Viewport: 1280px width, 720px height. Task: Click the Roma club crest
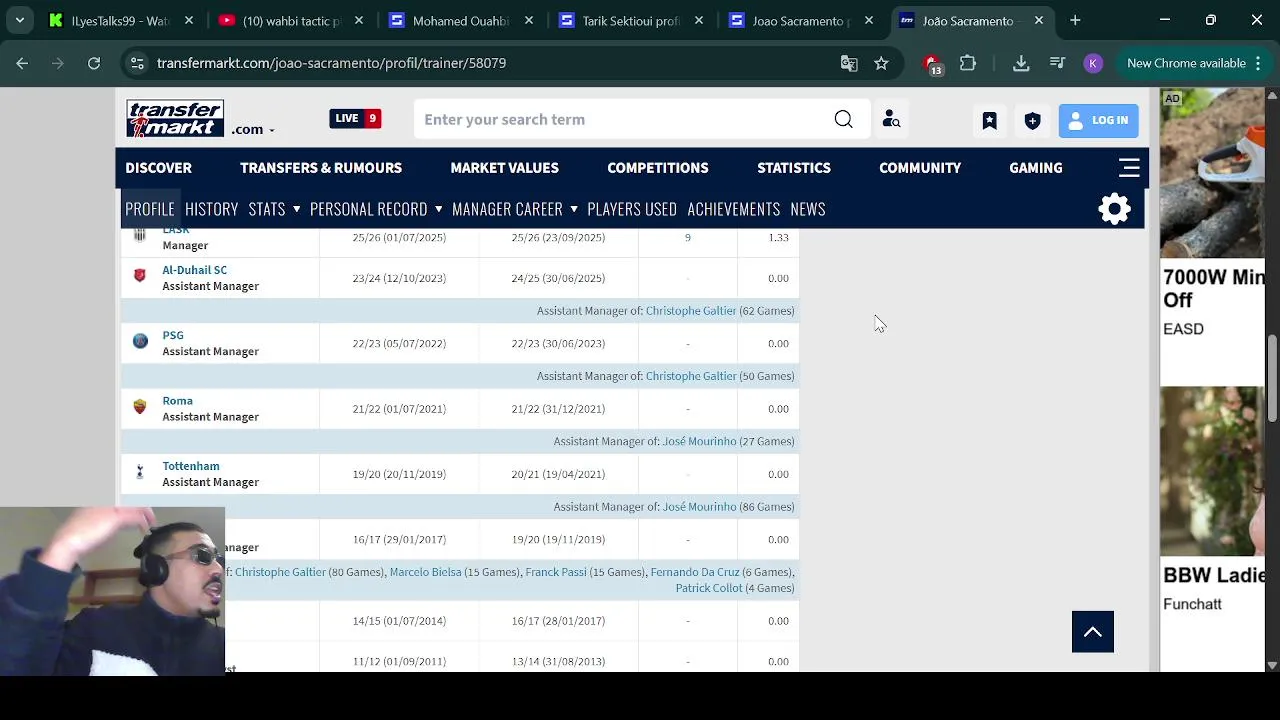140,407
